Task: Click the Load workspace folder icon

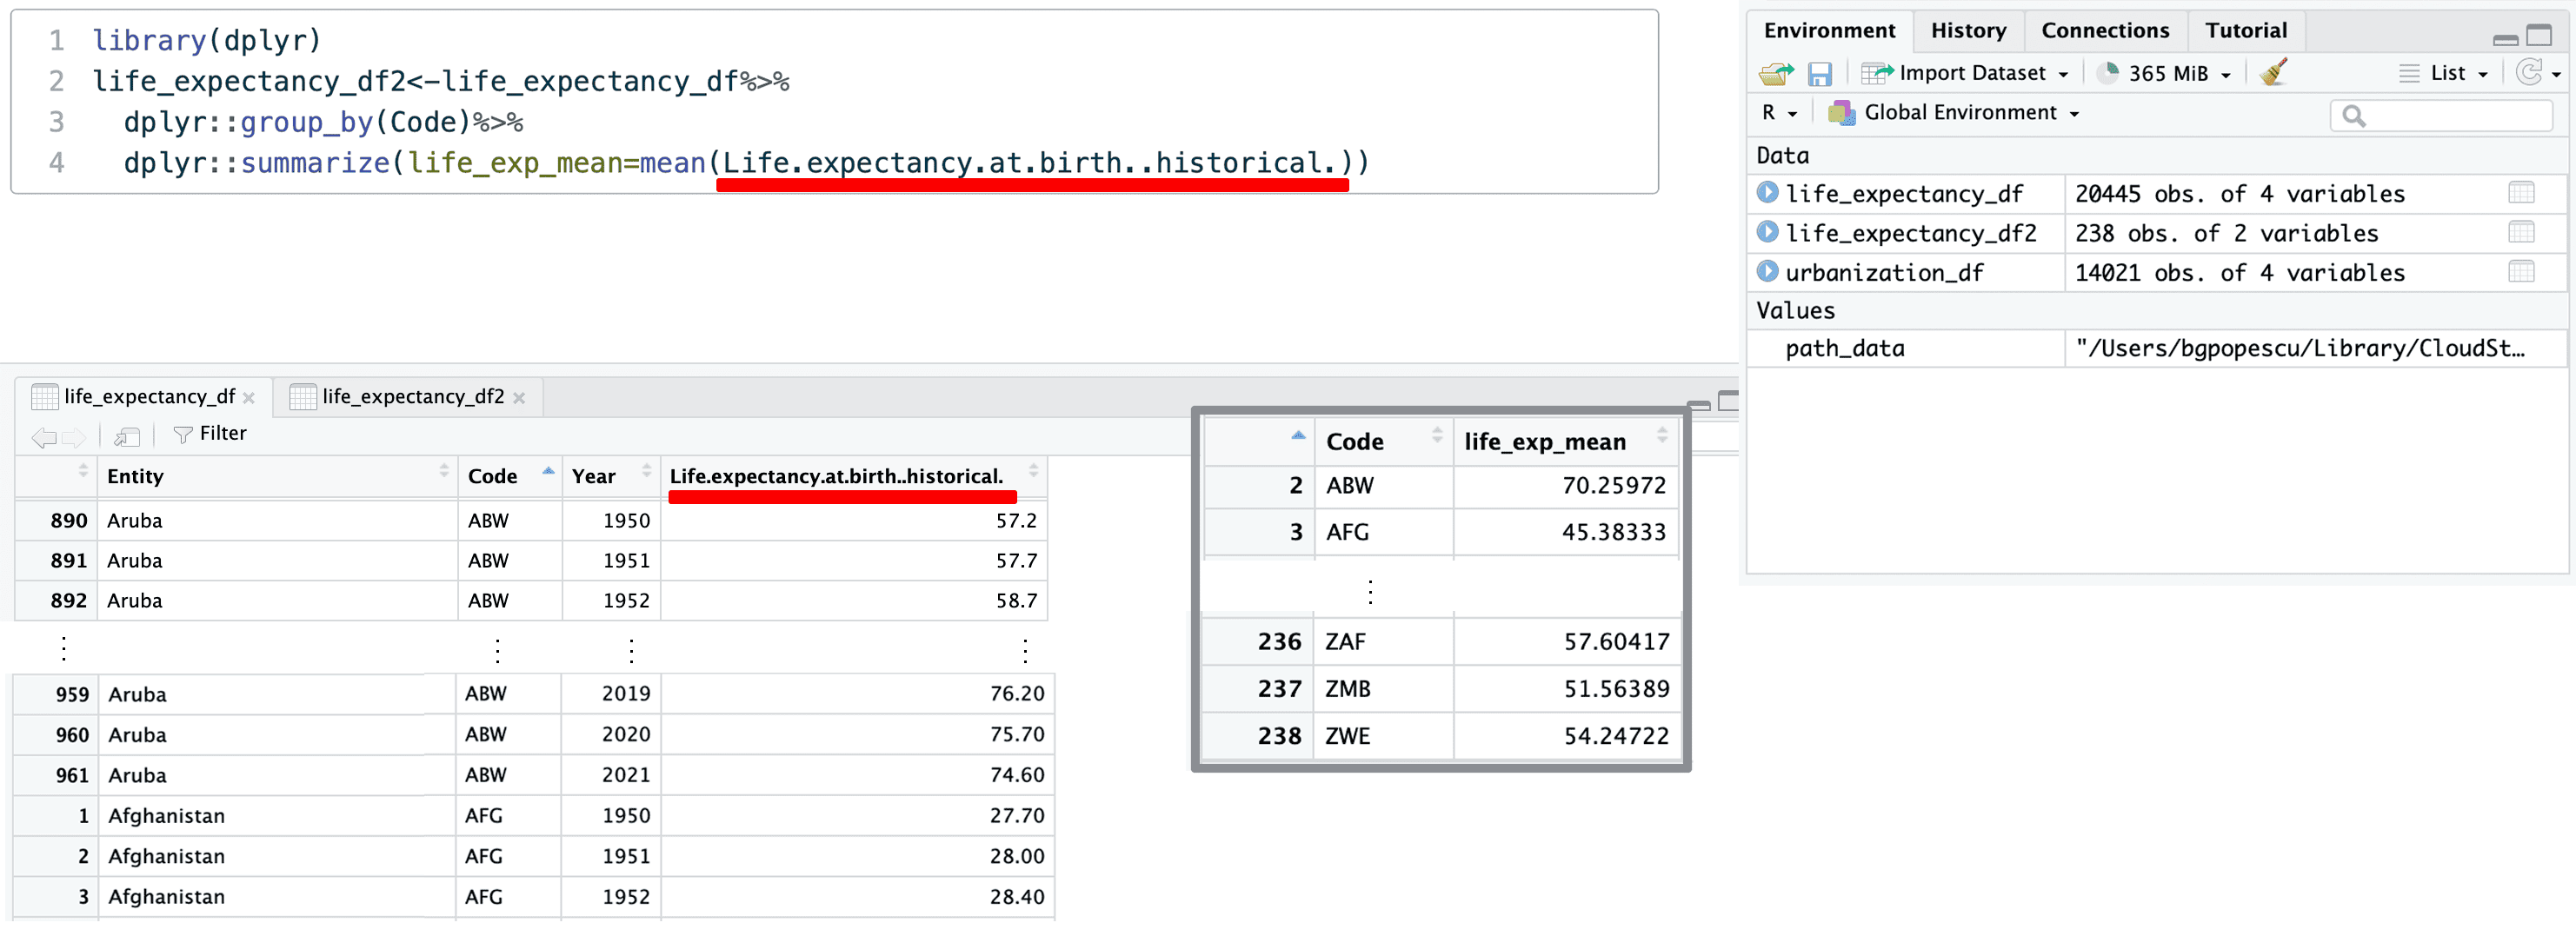Action: coord(1776,74)
